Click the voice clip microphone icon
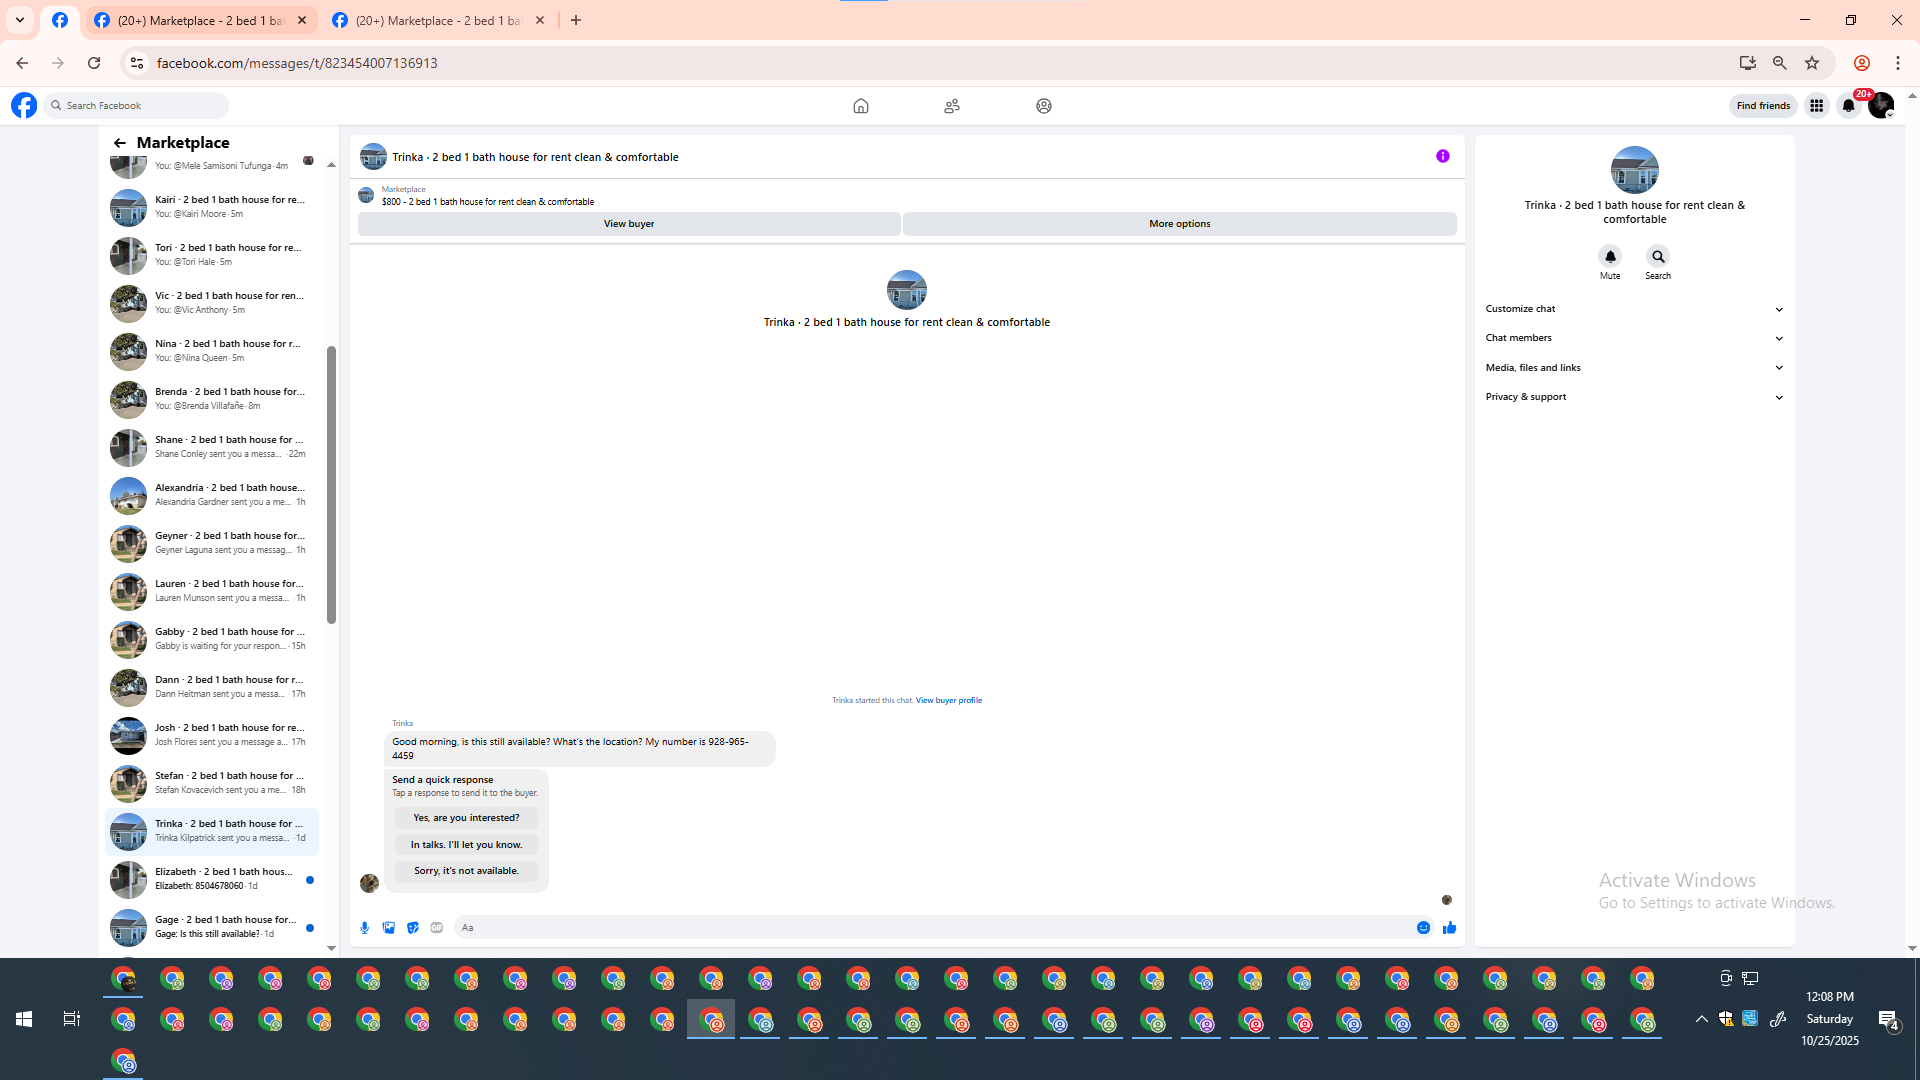 365,928
